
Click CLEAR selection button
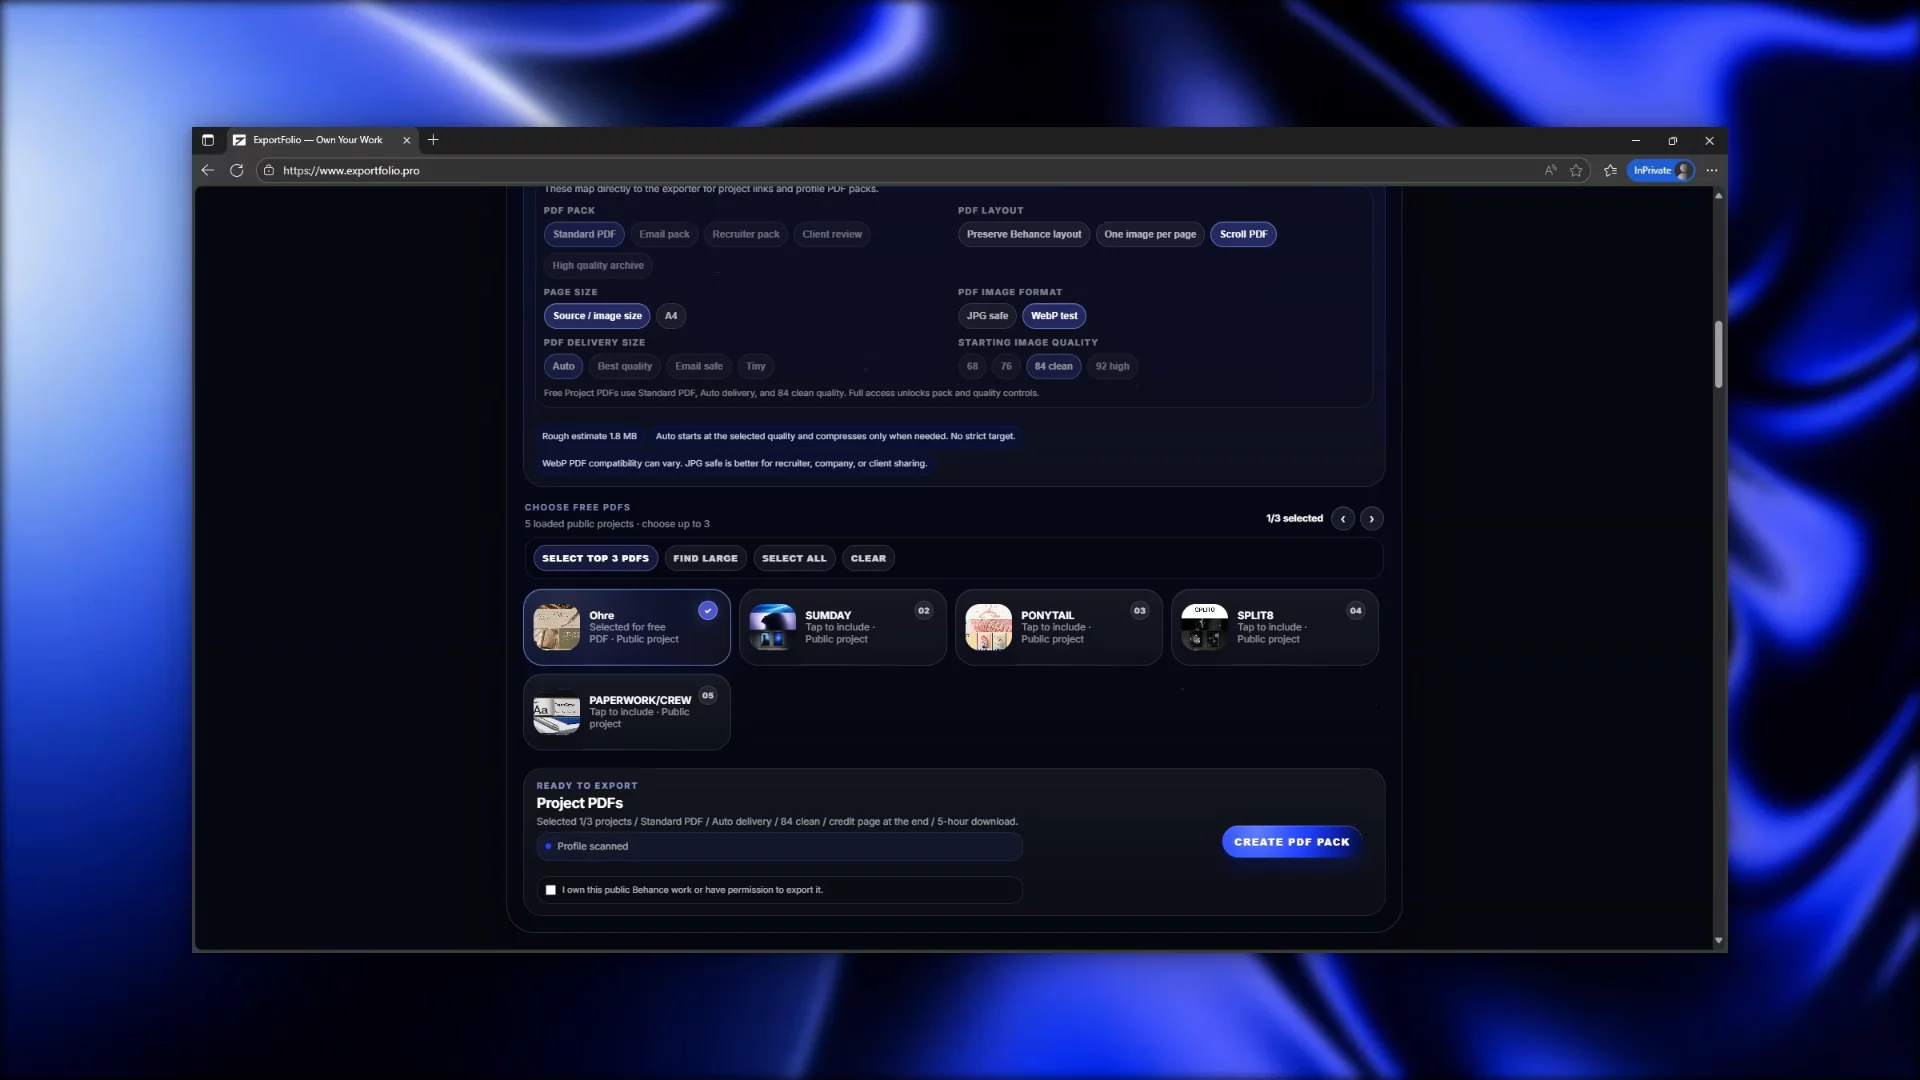tap(868, 559)
